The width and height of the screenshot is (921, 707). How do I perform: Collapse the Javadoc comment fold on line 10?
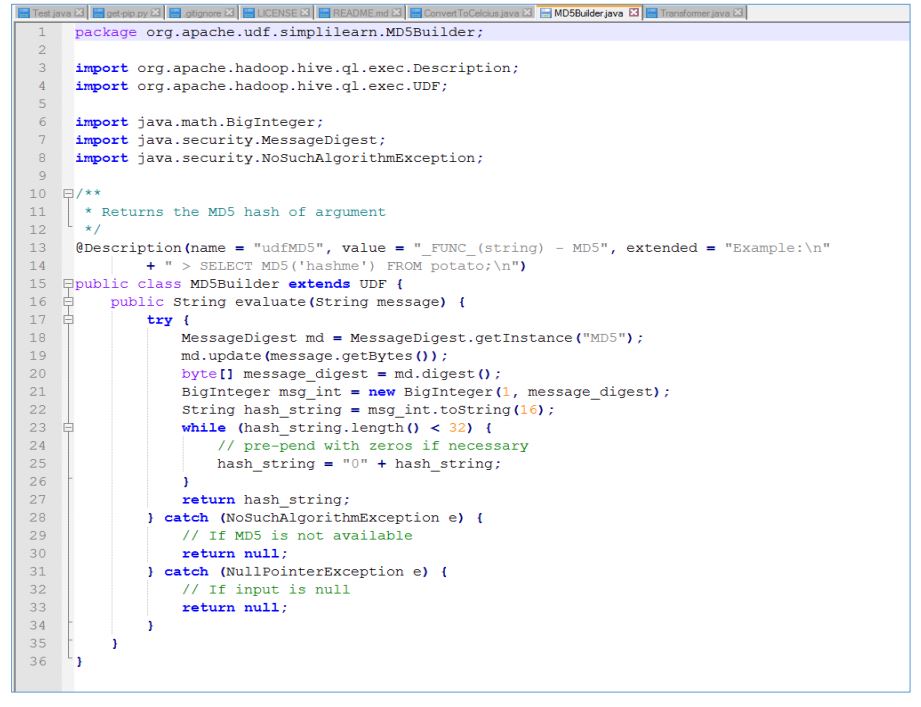tap(68, 193)
